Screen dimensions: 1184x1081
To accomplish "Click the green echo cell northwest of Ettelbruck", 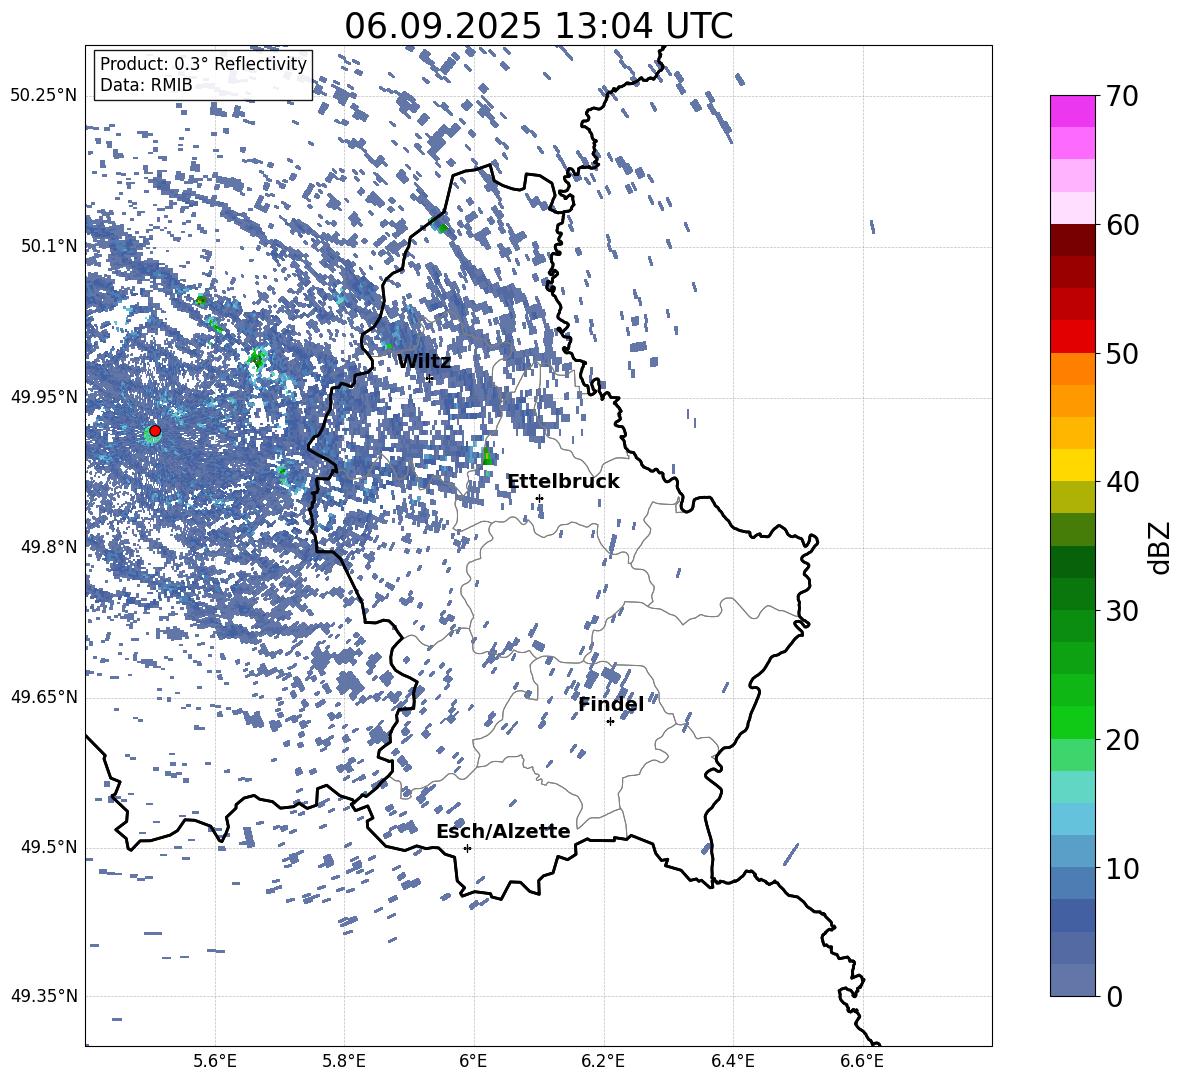I will tap(486, 456).
